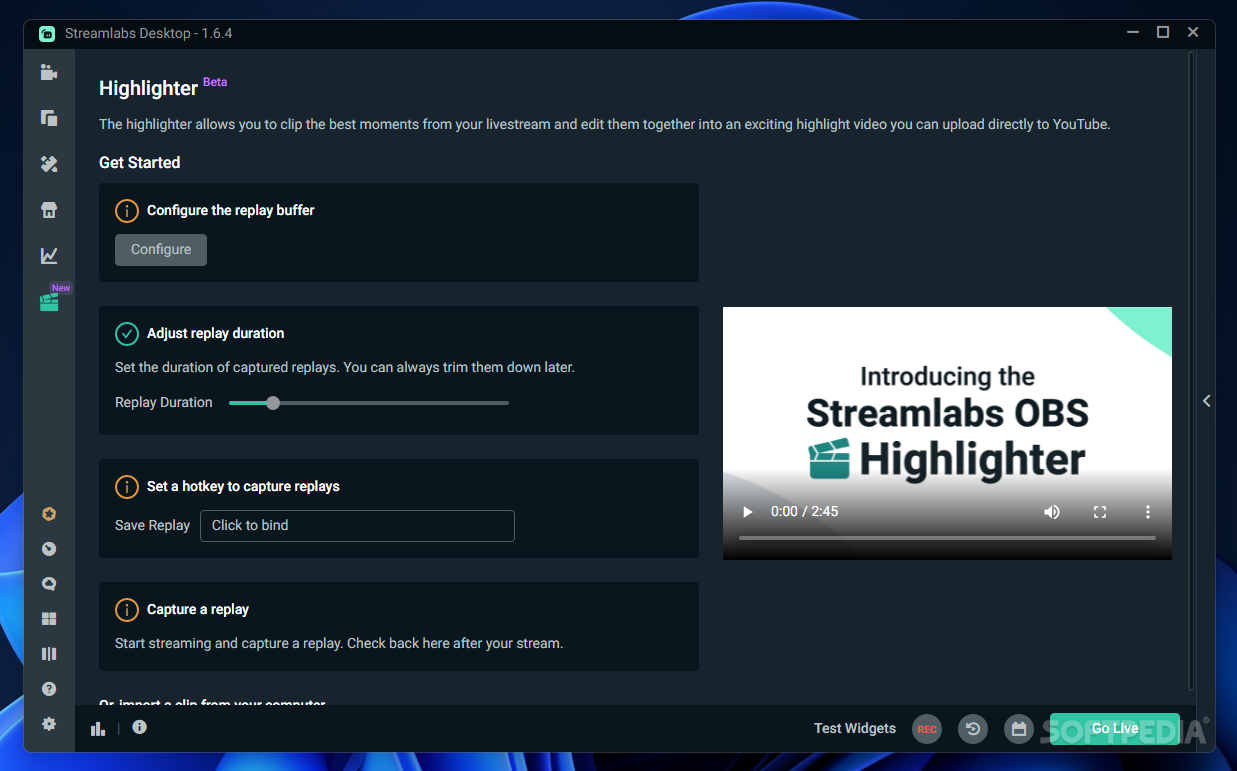Click the info icon in the footer
Image resolution: width=1237 pixels, height=771 pixels.
[140, 727]
